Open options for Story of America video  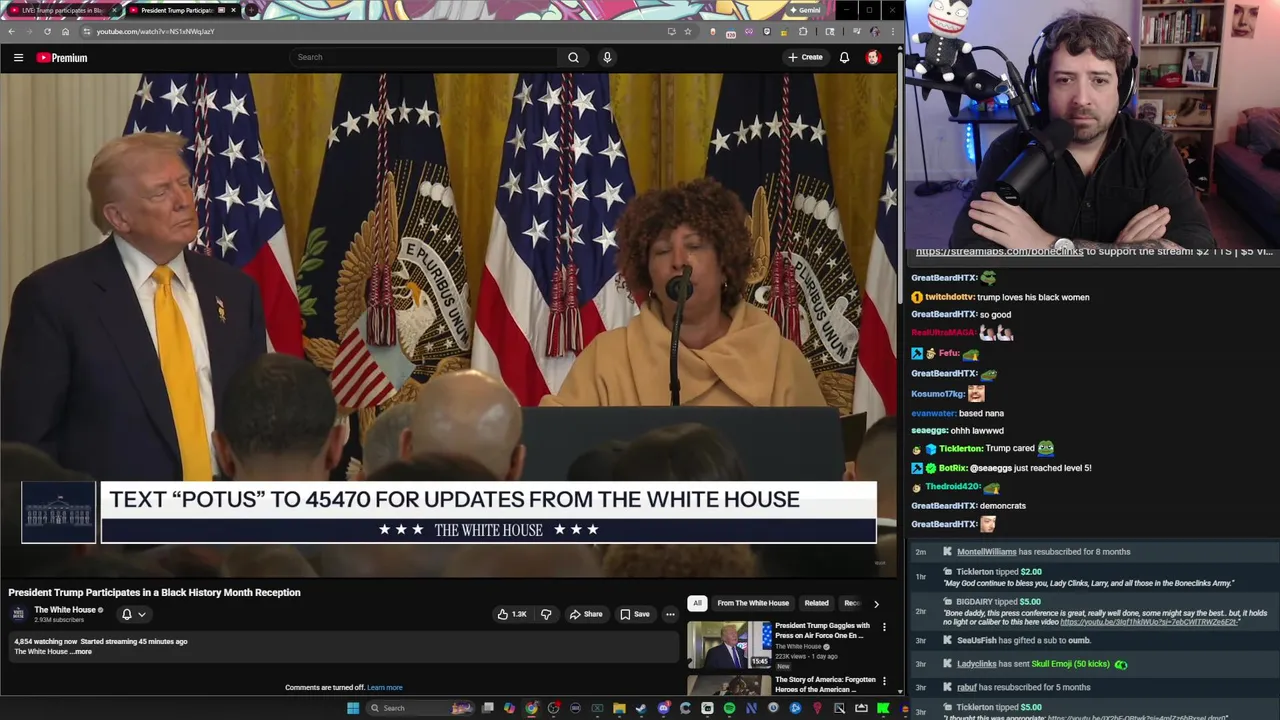[x=884, y=681]
